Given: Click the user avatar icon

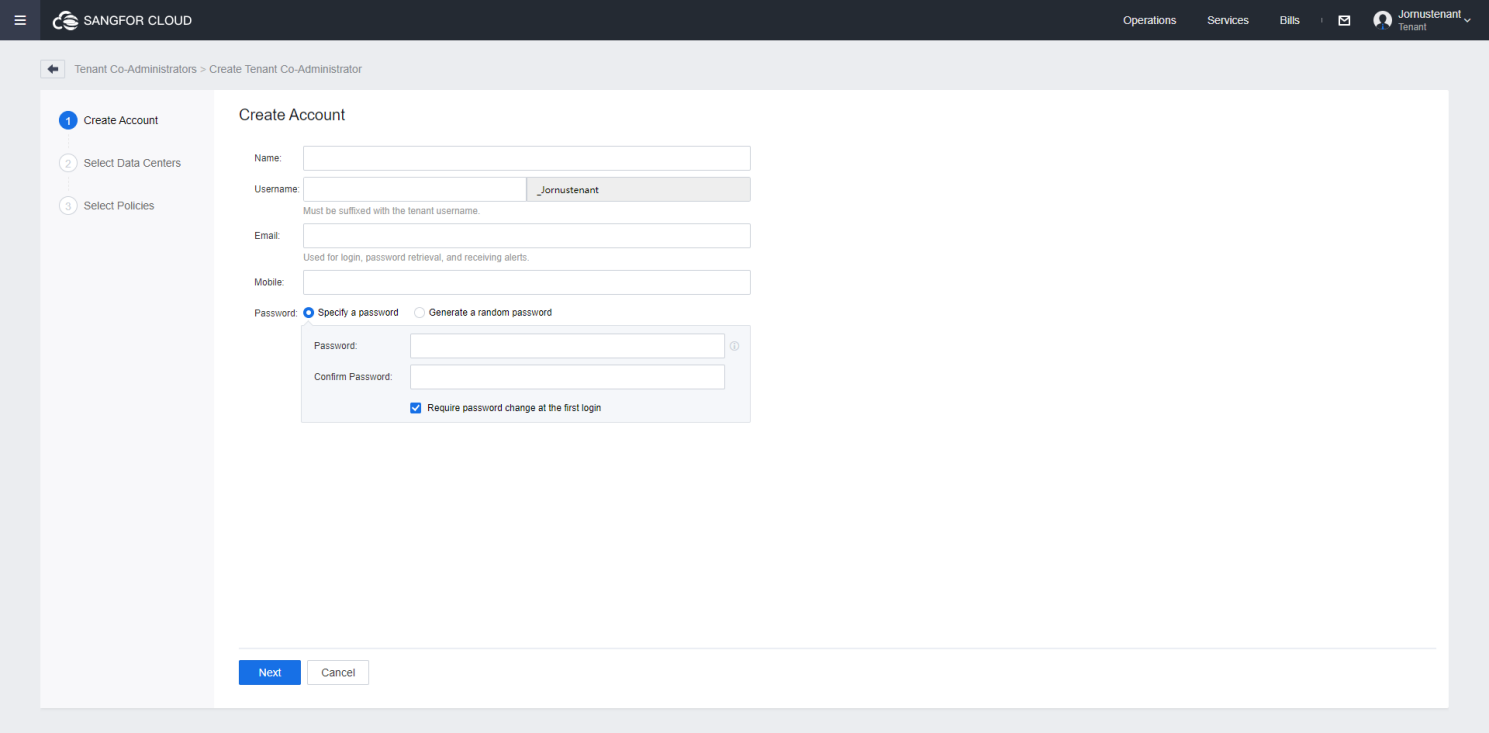Looking at the screenshot, I should tap(1383, 20).
